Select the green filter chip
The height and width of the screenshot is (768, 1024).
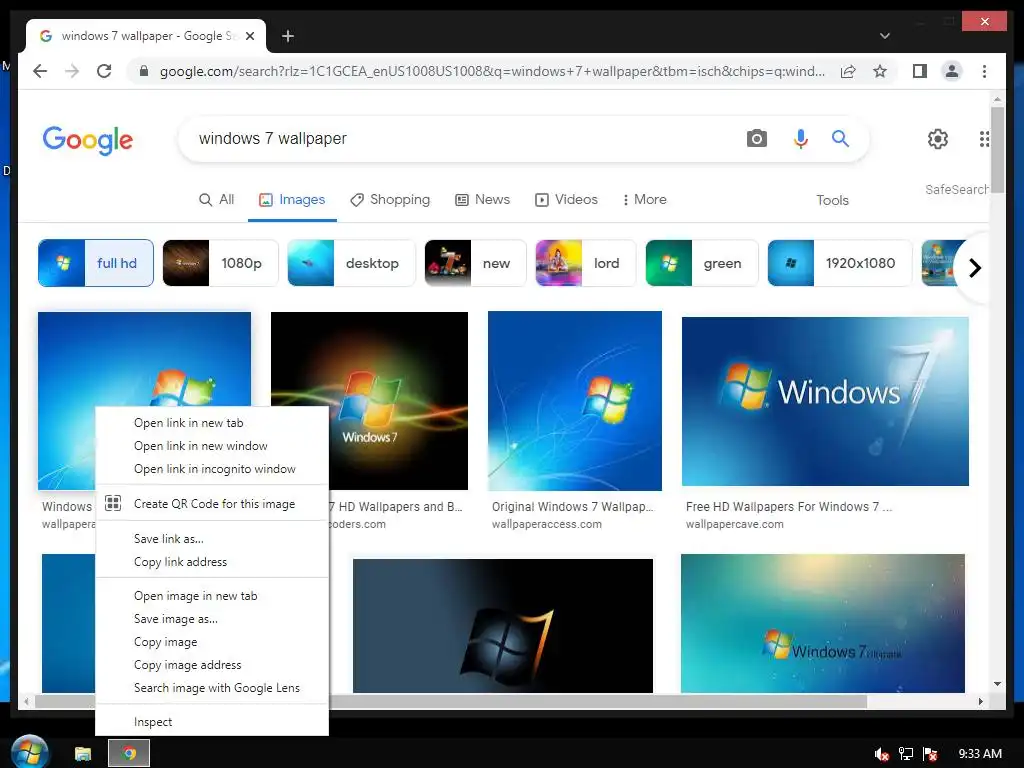click(x=702, y=263)
